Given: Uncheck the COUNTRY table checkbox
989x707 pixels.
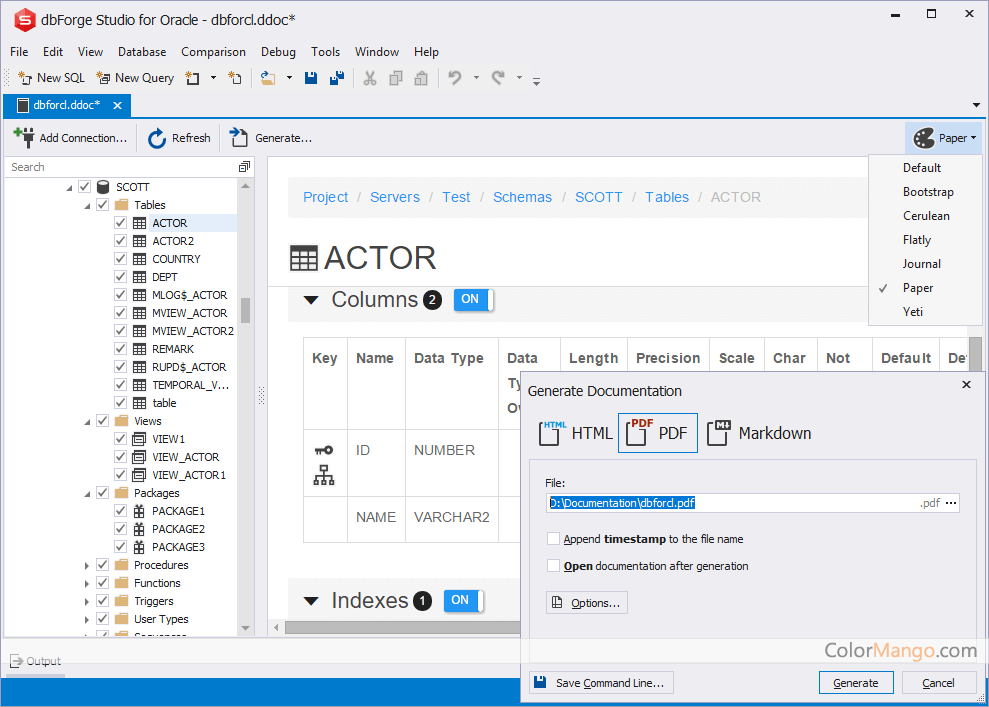Looking at the screenshot, I should [x=121, y=259].
